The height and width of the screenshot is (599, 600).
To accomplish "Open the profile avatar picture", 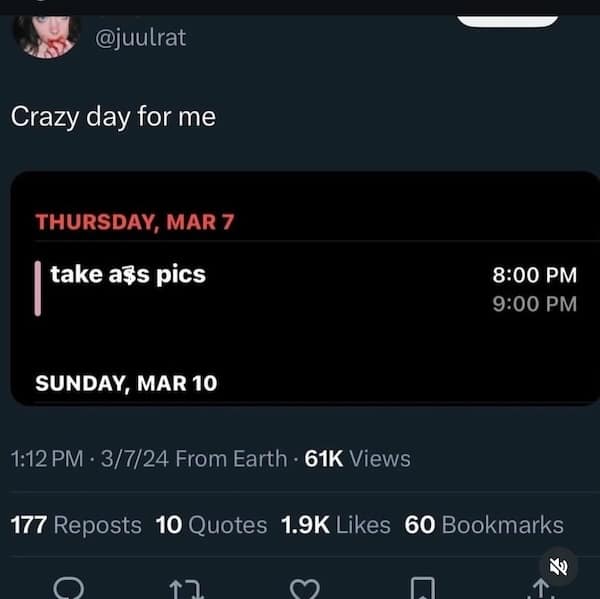I will (x=46, y=34).
